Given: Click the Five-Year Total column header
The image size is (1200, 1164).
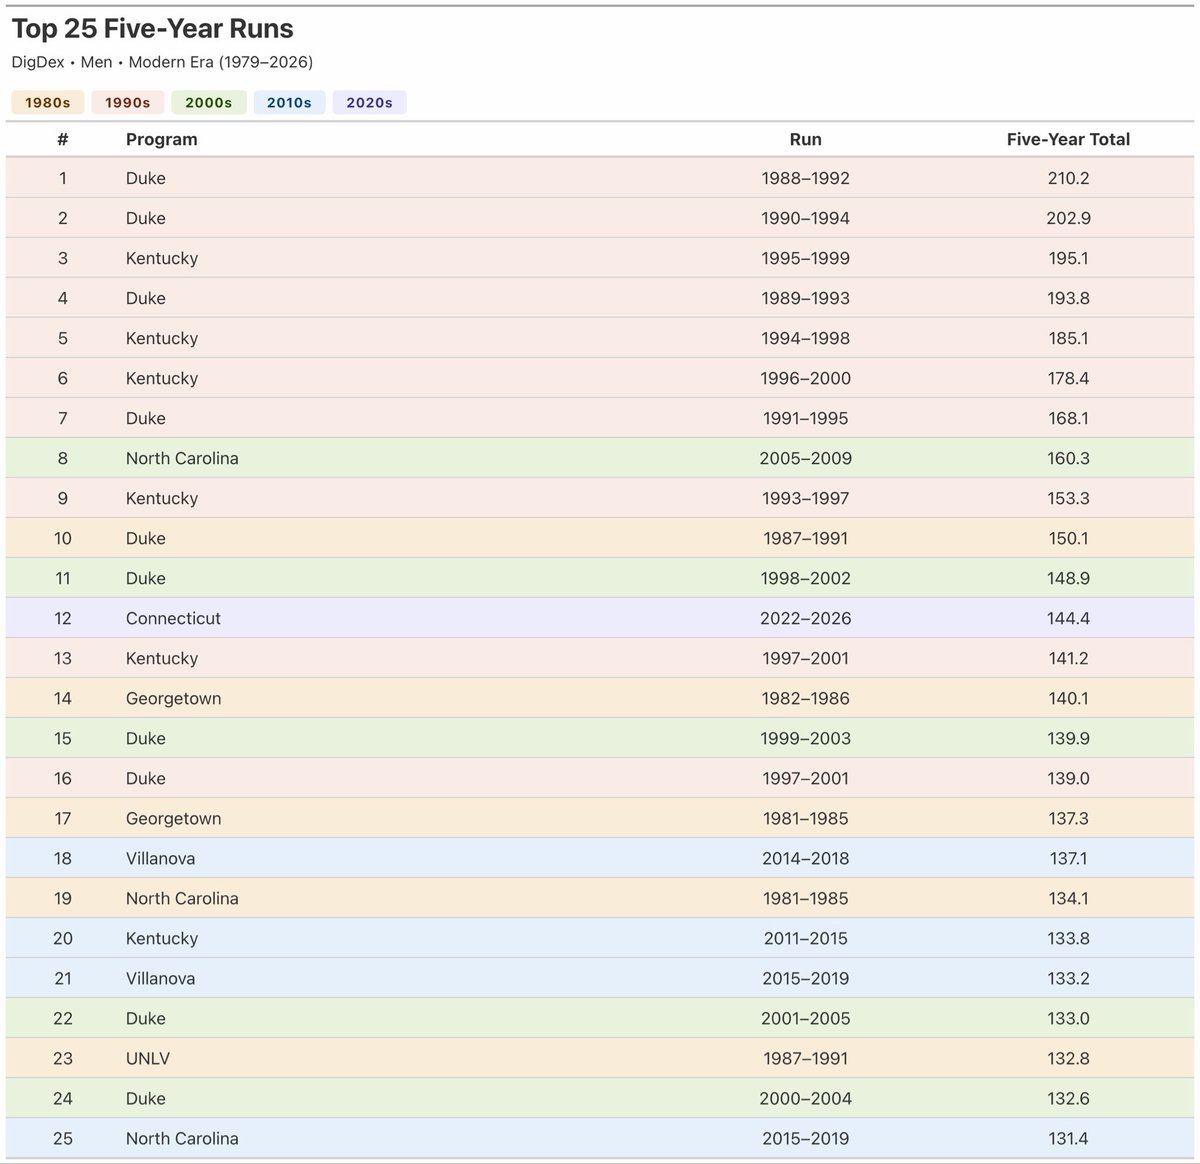Looking at the screenshot, I should click(1068, 139).
